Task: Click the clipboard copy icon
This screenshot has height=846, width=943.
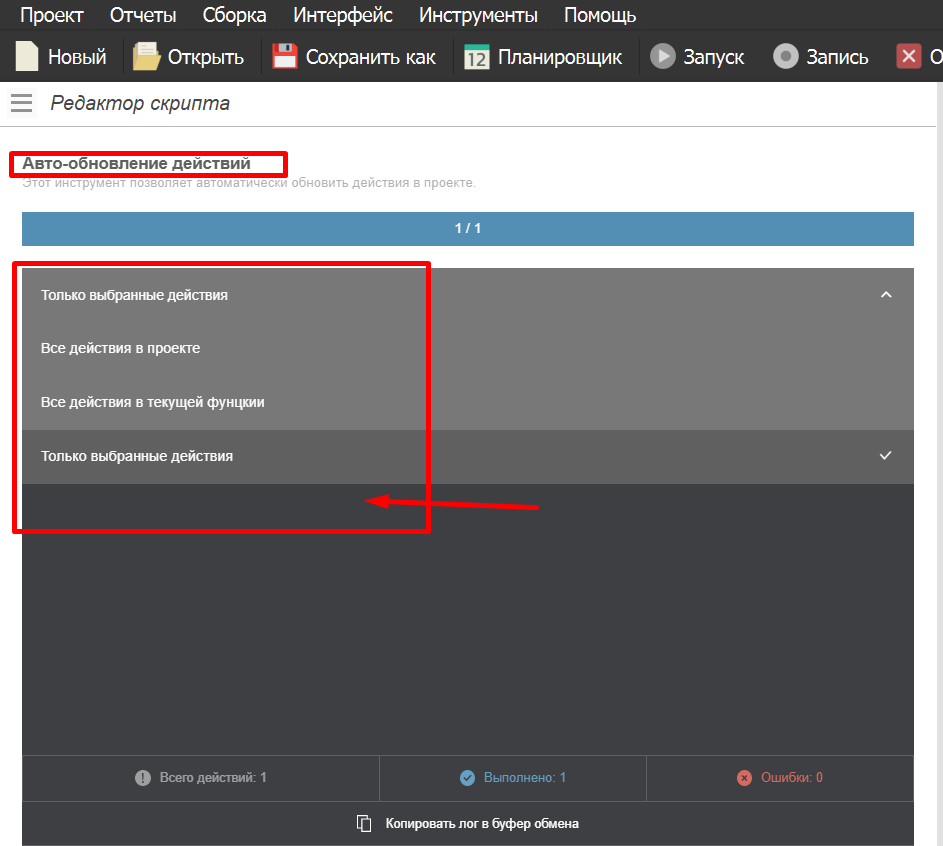Action: pyautogui.click(x=365, y=824)
